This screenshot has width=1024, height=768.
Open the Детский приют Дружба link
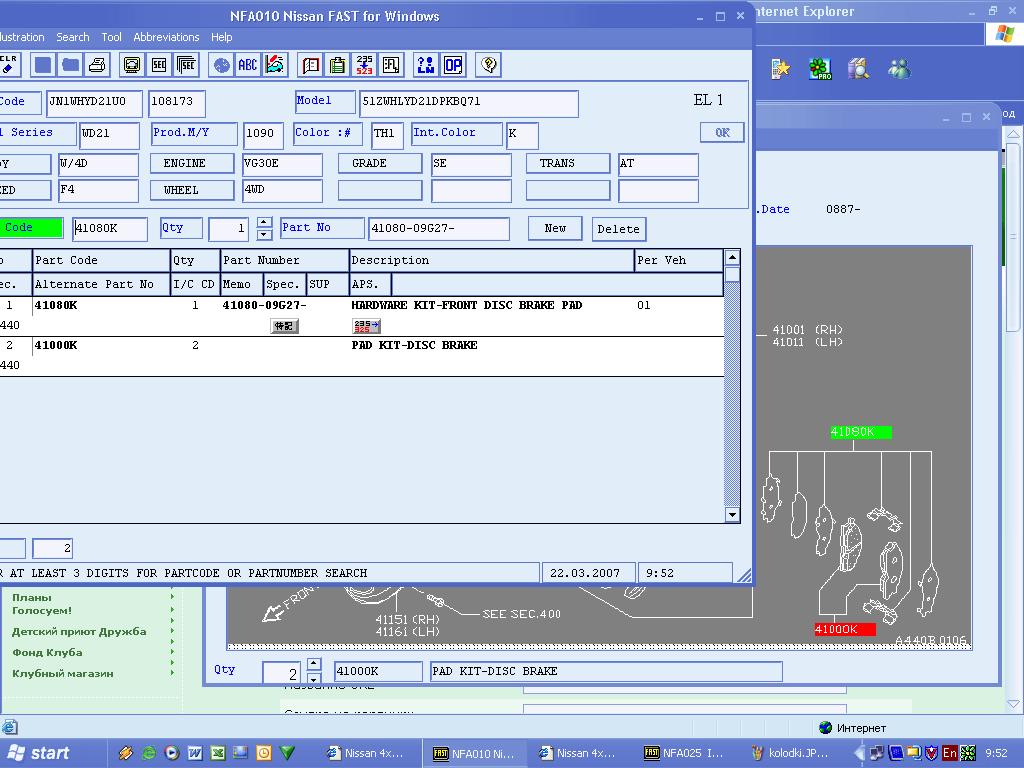(x=79, y=632)
